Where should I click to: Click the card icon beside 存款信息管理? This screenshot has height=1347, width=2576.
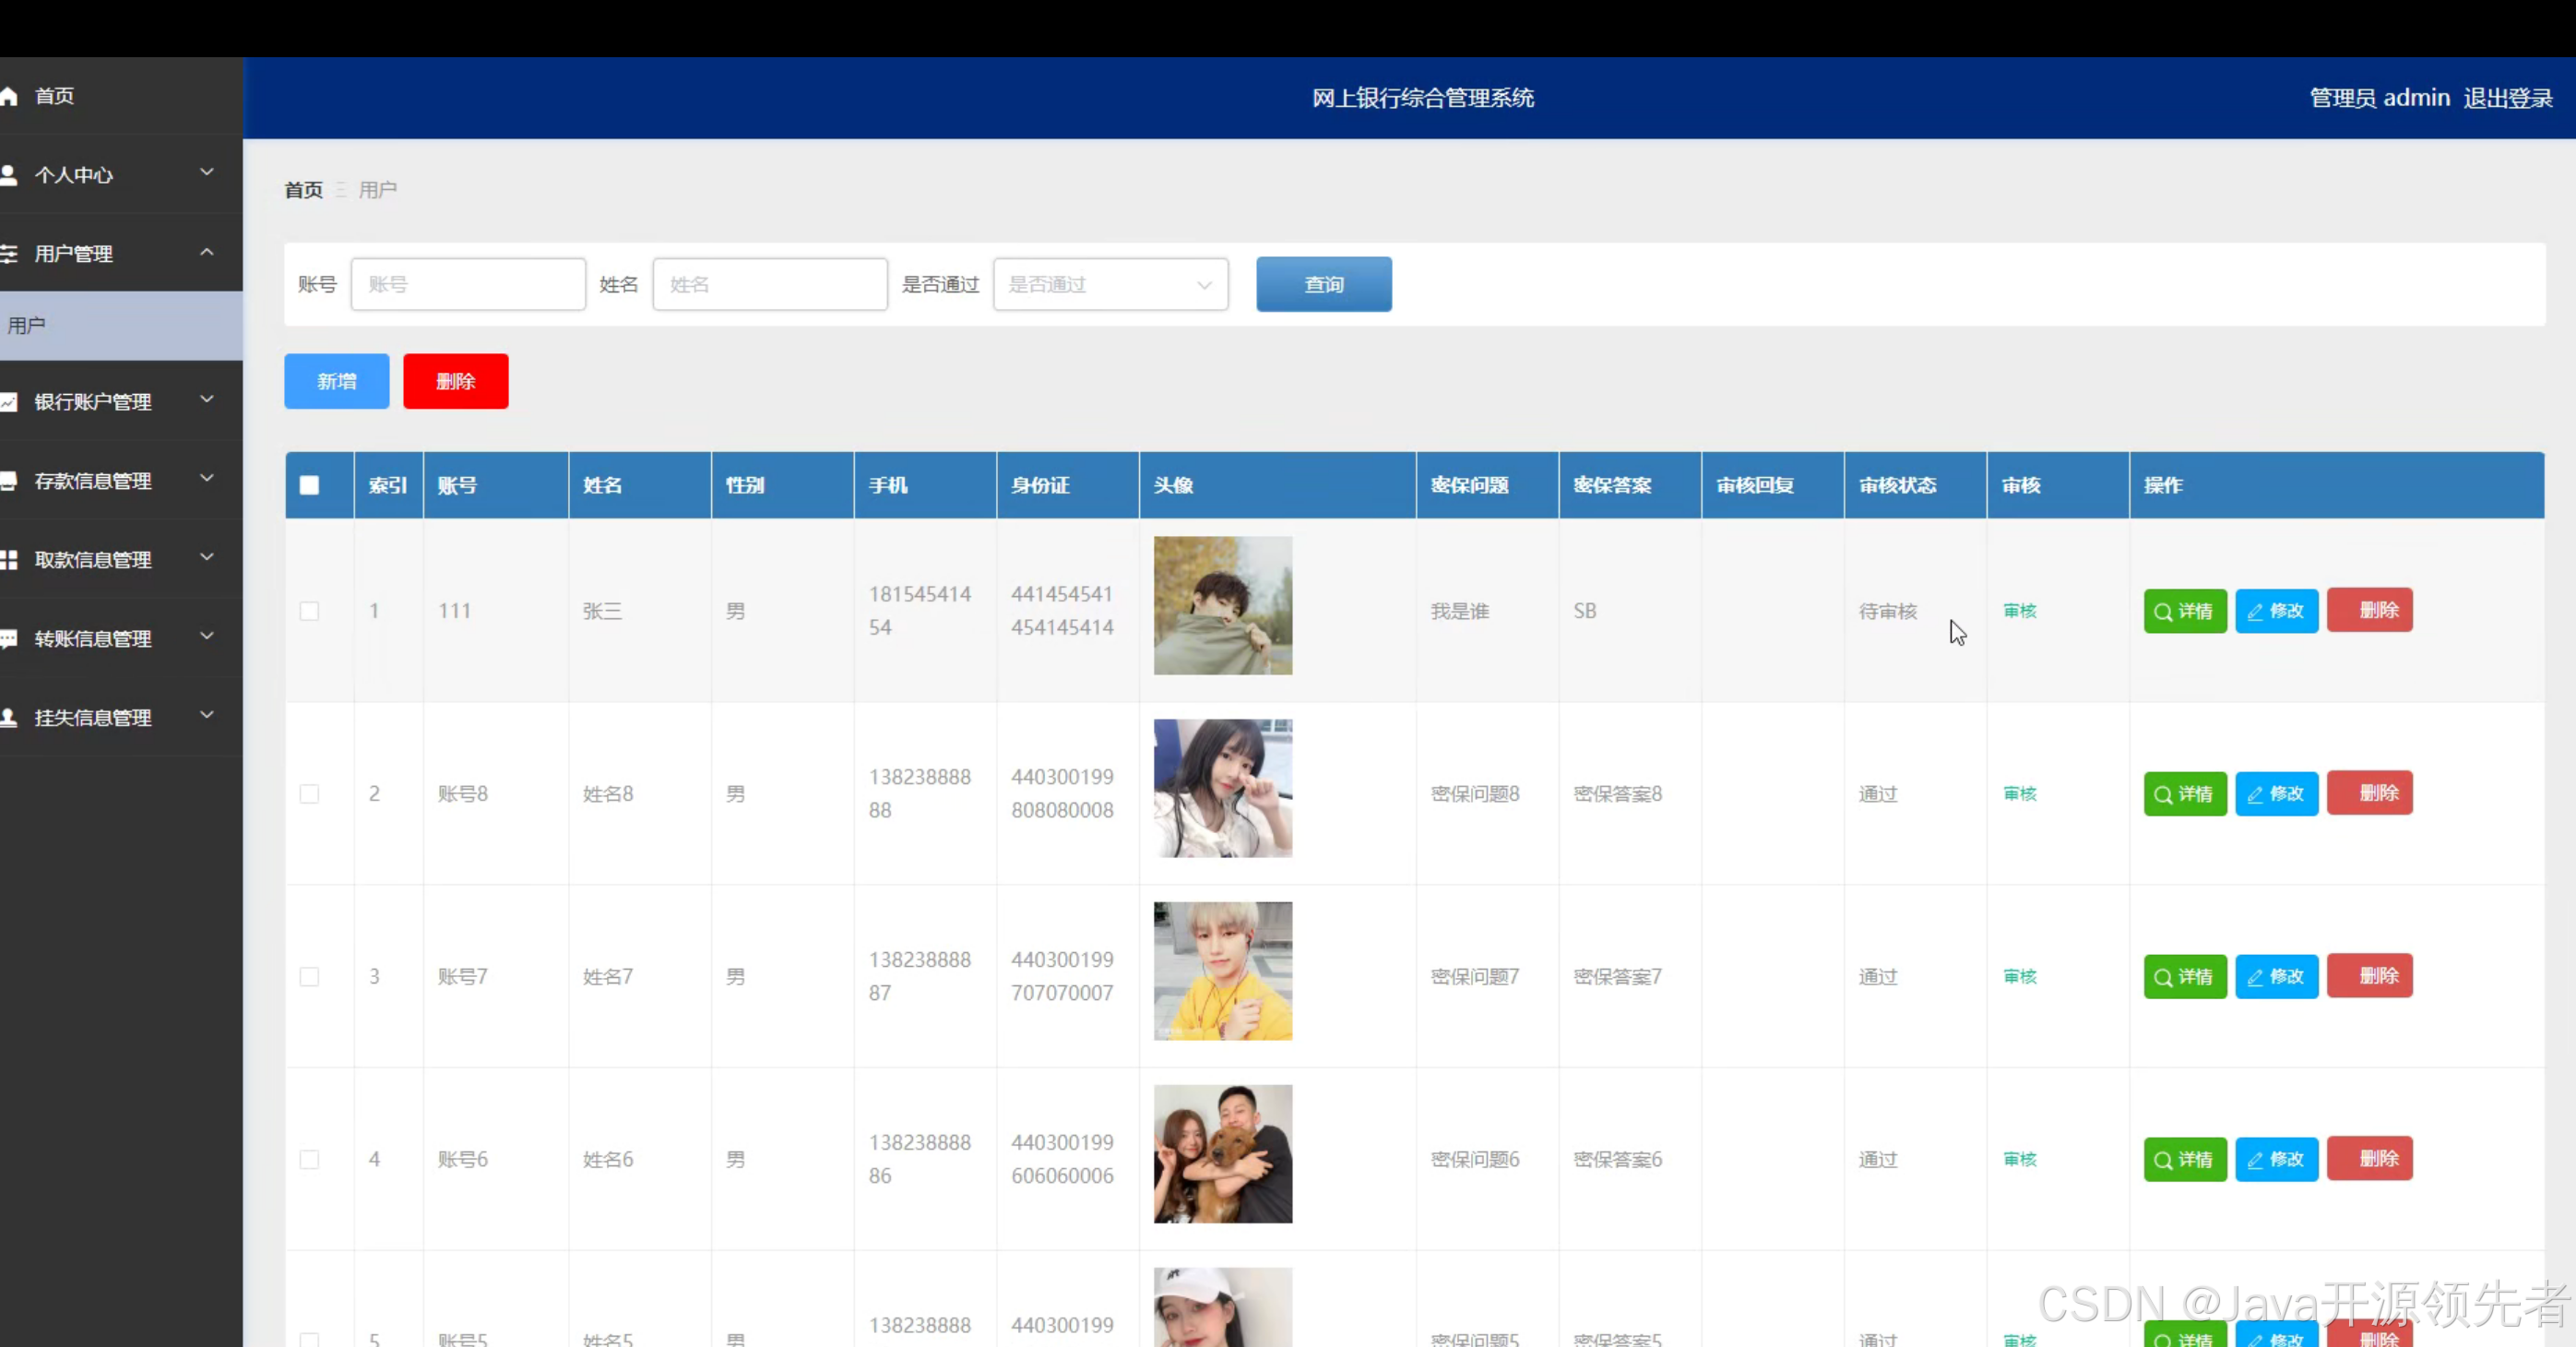[x=9, y=481]
